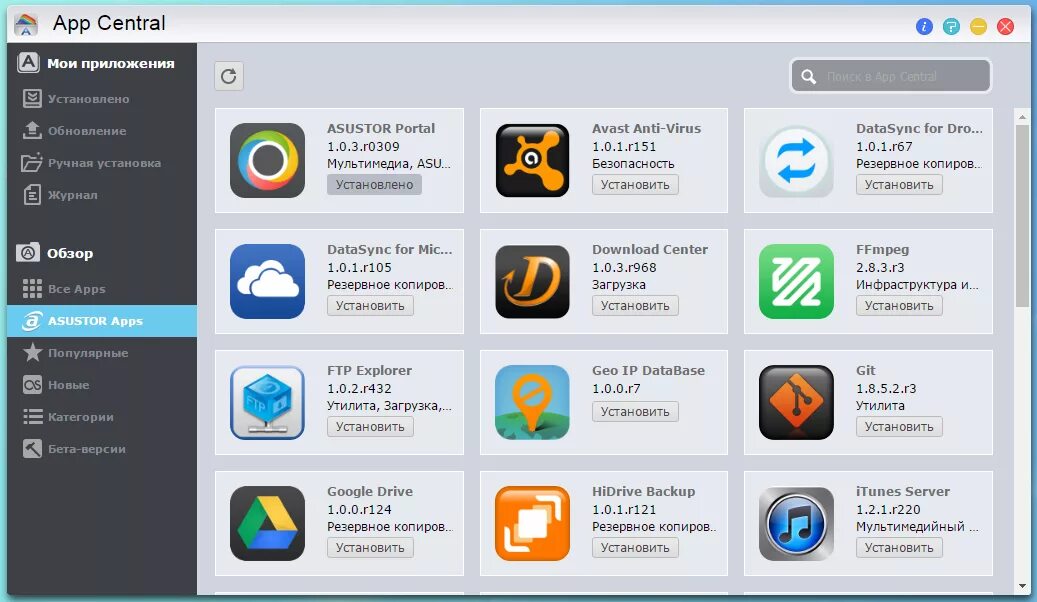Open the FTP Explorer app icon
Image resolution: width=1037 pixels, height=602 pixels.
(267, 402)
